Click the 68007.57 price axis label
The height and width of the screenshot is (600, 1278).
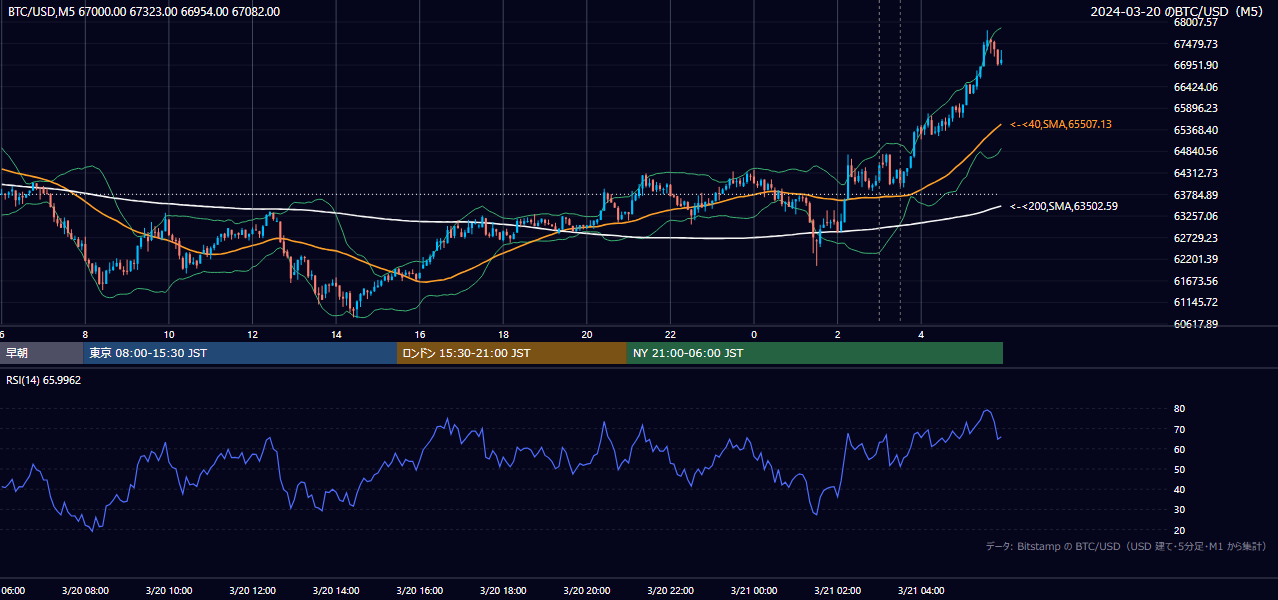1196,22
